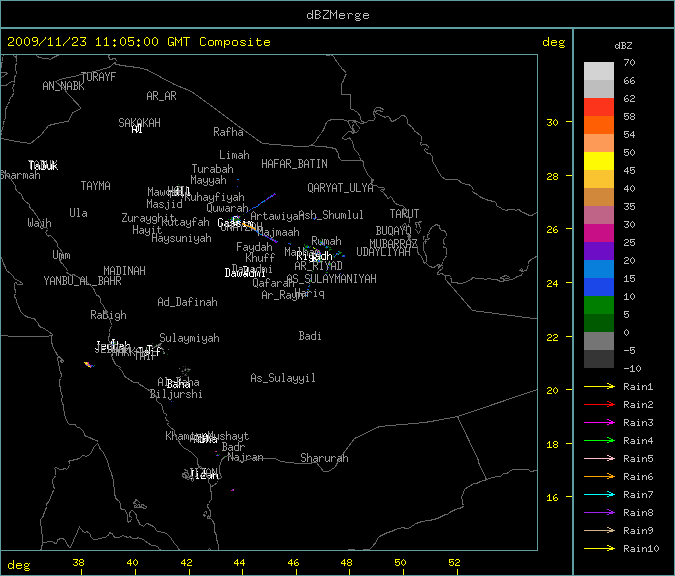The width and height of the screenshot is (675, 576).
Task: Click the dBZMerge title bar
Action: (x=337, y=14)
